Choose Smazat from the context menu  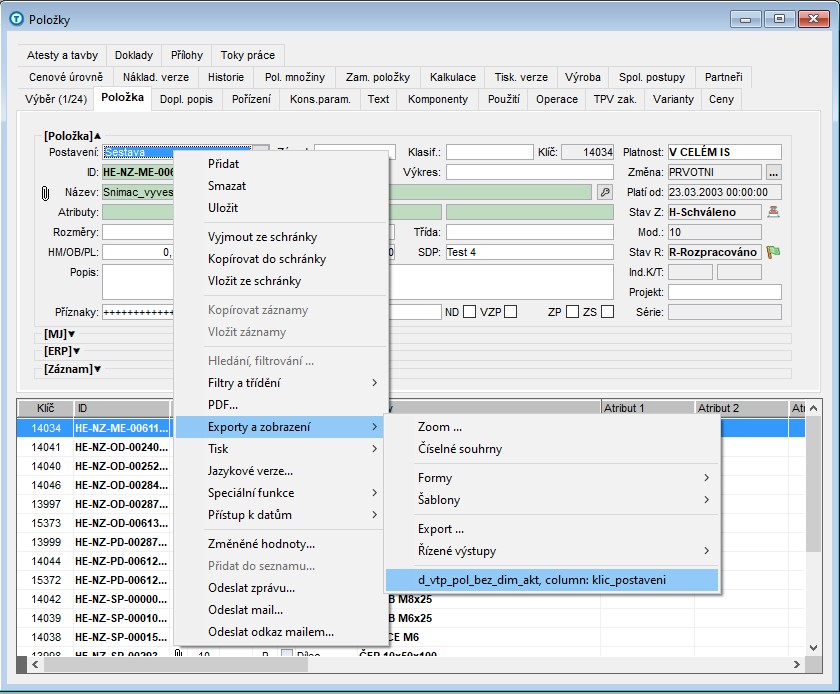pos(281,185)
